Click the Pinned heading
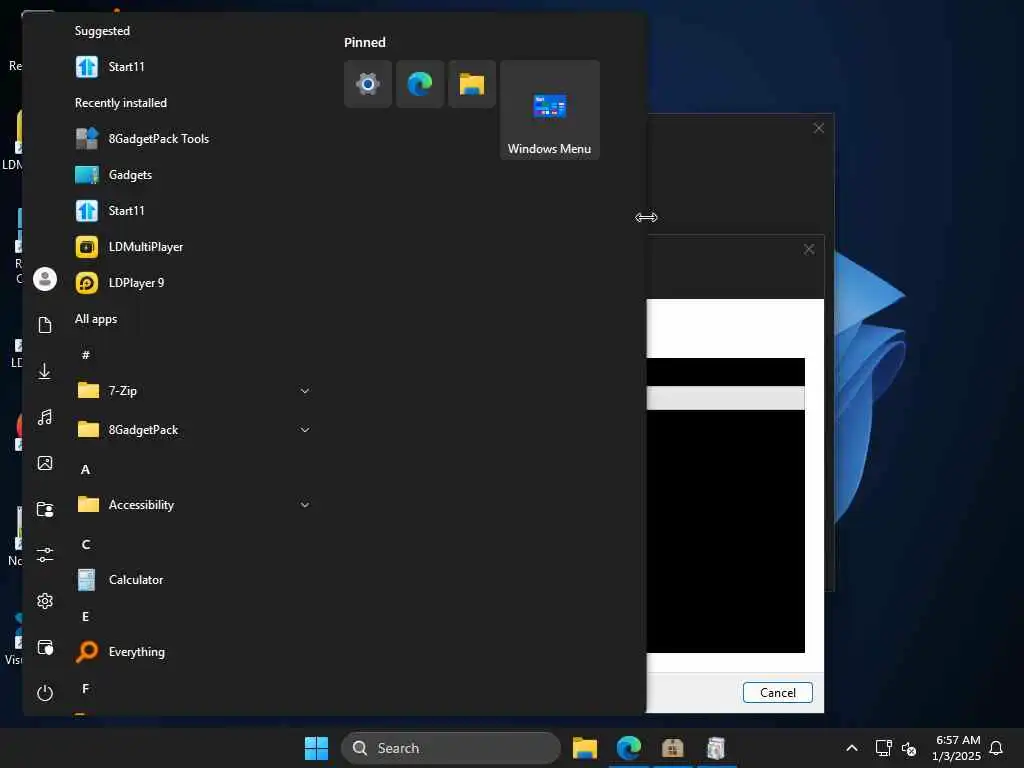 pyautogui.click(x=365, y=42)
